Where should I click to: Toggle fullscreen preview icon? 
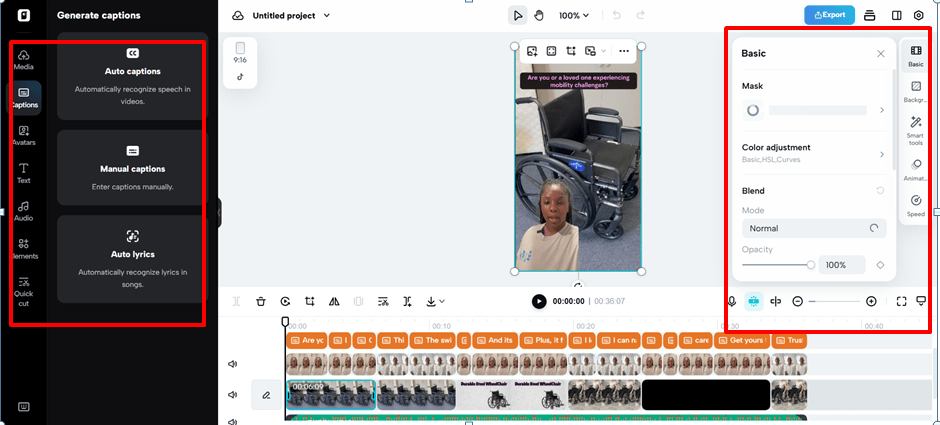click(901, 301)
